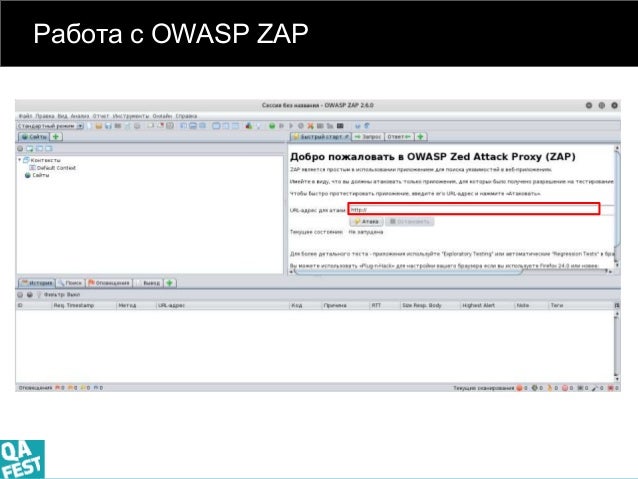This screenshot has width=638, height=479.
Task: Switch to the Запрос tab
Action: 368,137
